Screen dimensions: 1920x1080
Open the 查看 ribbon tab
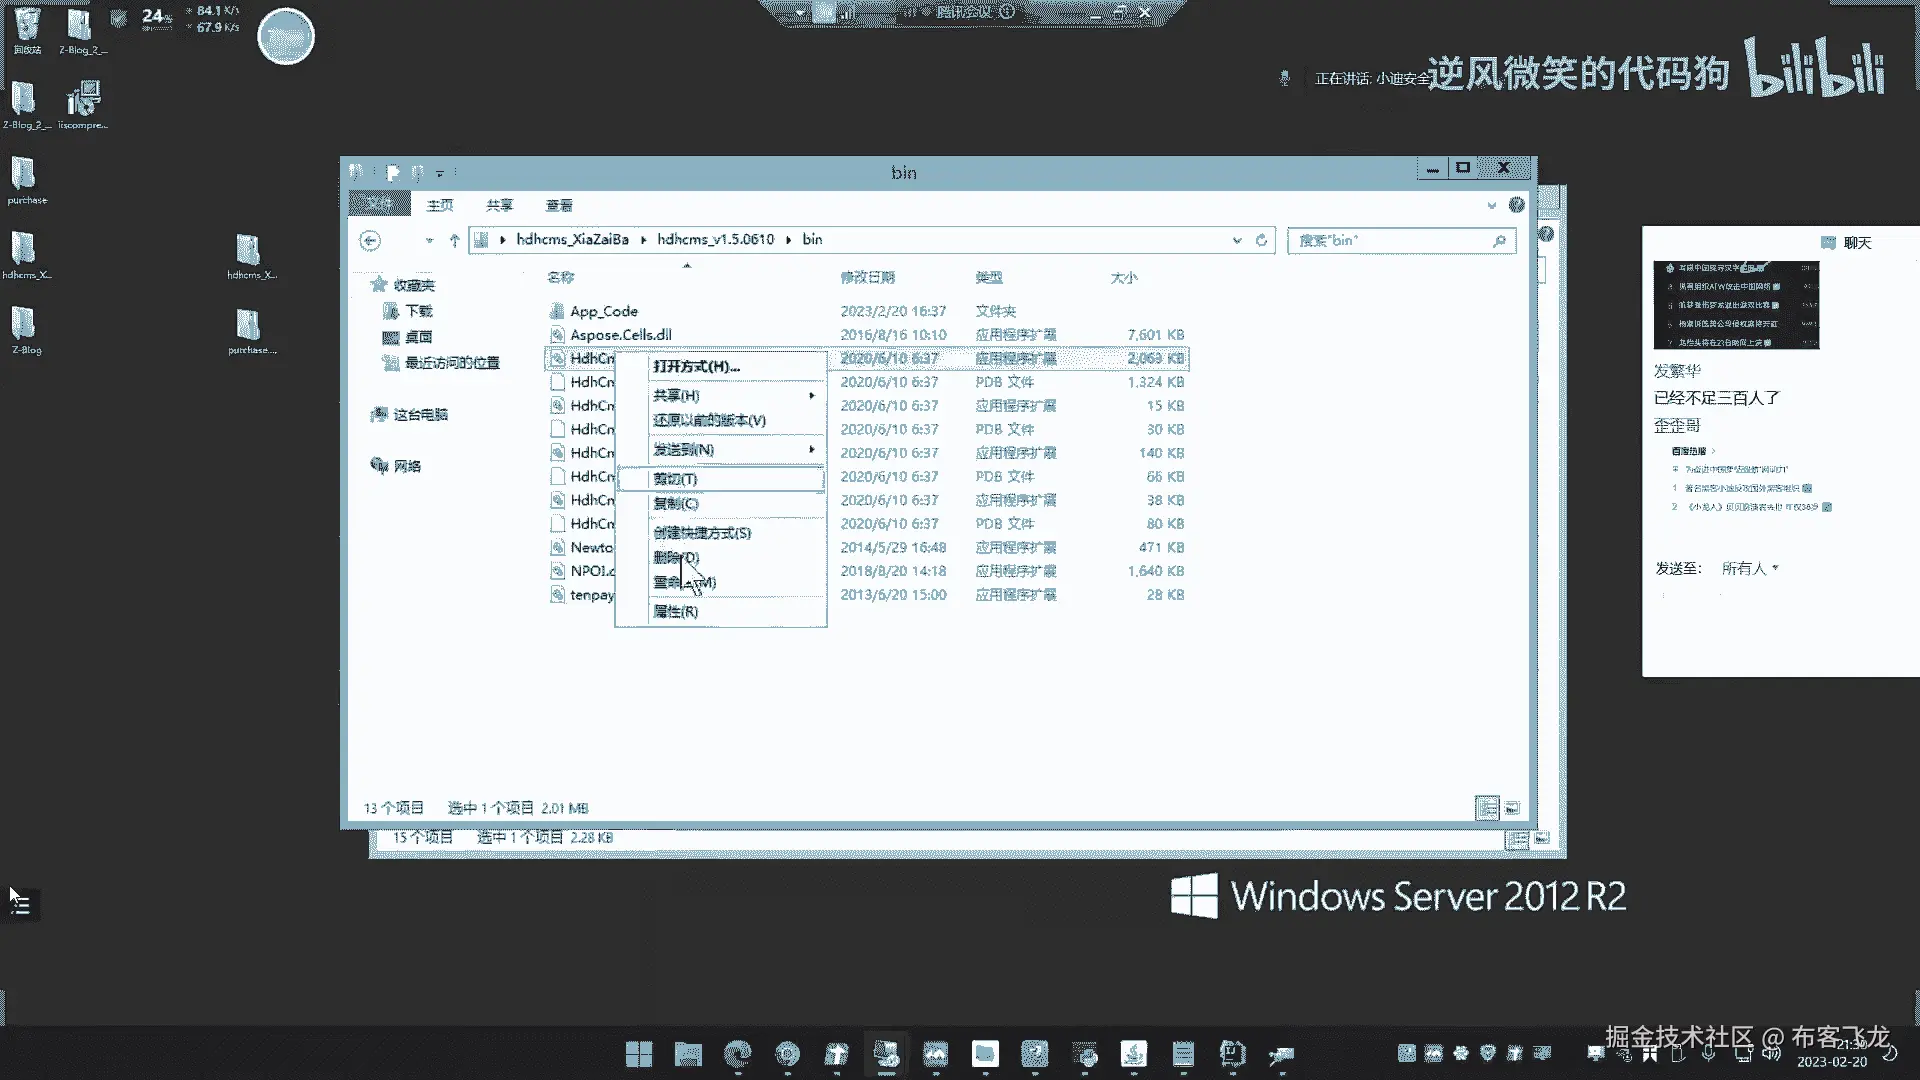pyautogui.click(x=559, y=205)
